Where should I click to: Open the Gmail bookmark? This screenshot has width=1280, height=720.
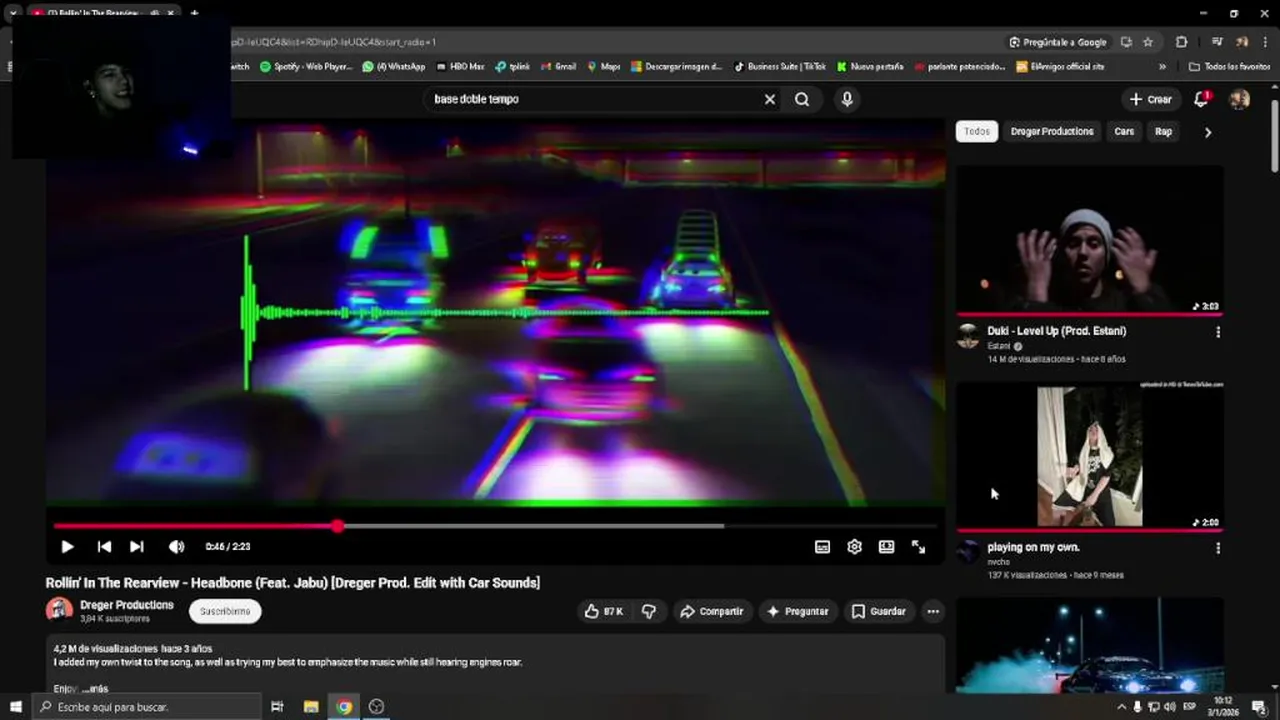(559, 67)
